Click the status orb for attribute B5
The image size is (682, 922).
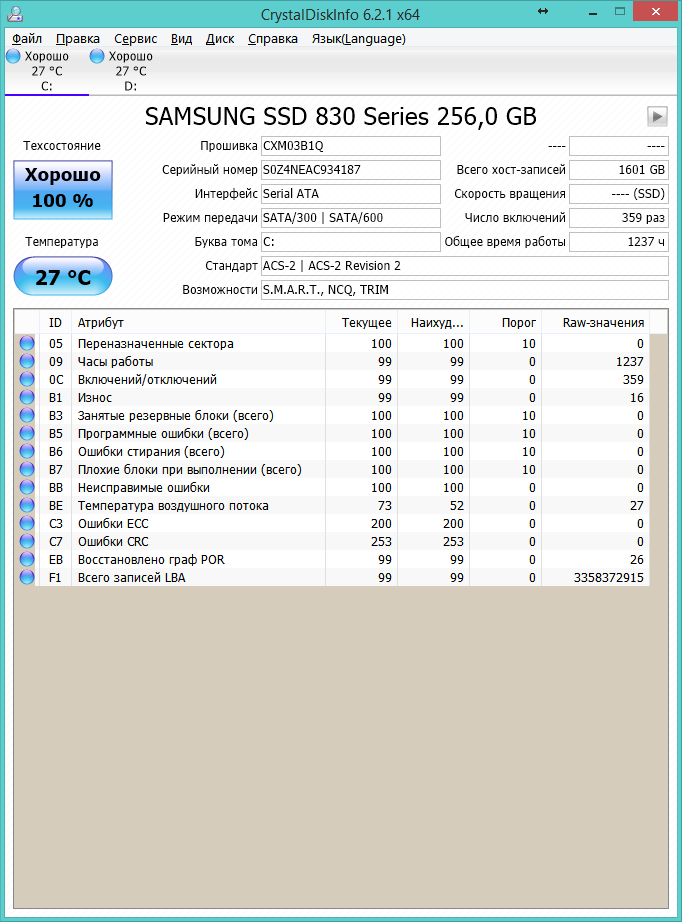coord(27,433)
